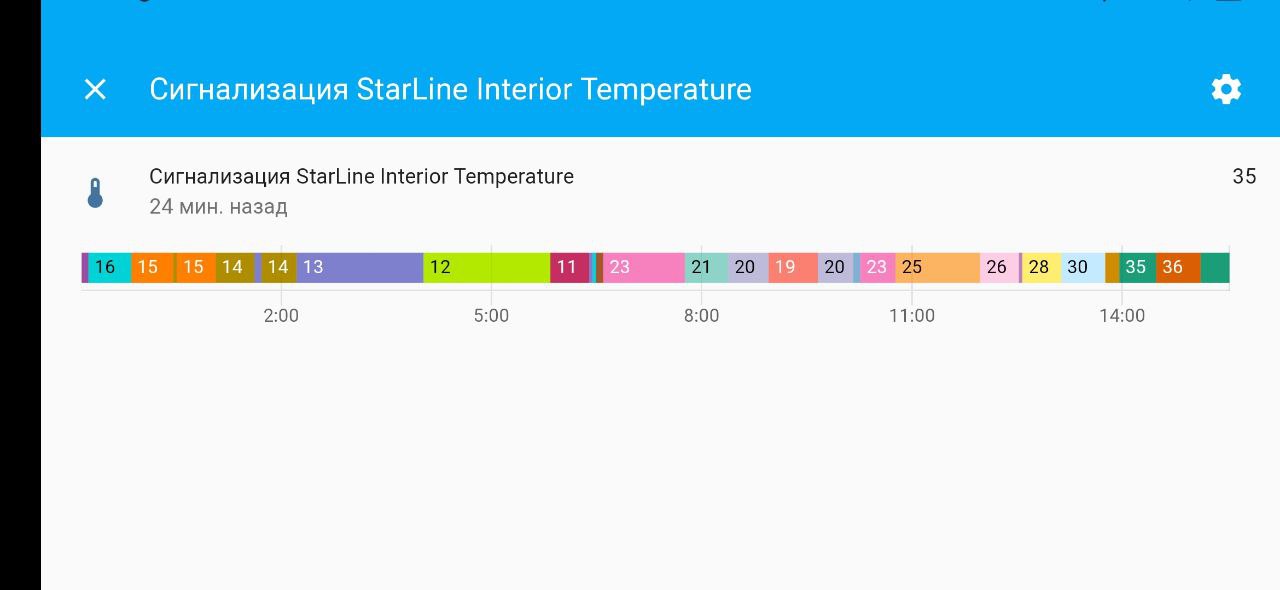Select the teal 21 timeline segment
The height and width of the screenshot is (590, 1280).
705,267
